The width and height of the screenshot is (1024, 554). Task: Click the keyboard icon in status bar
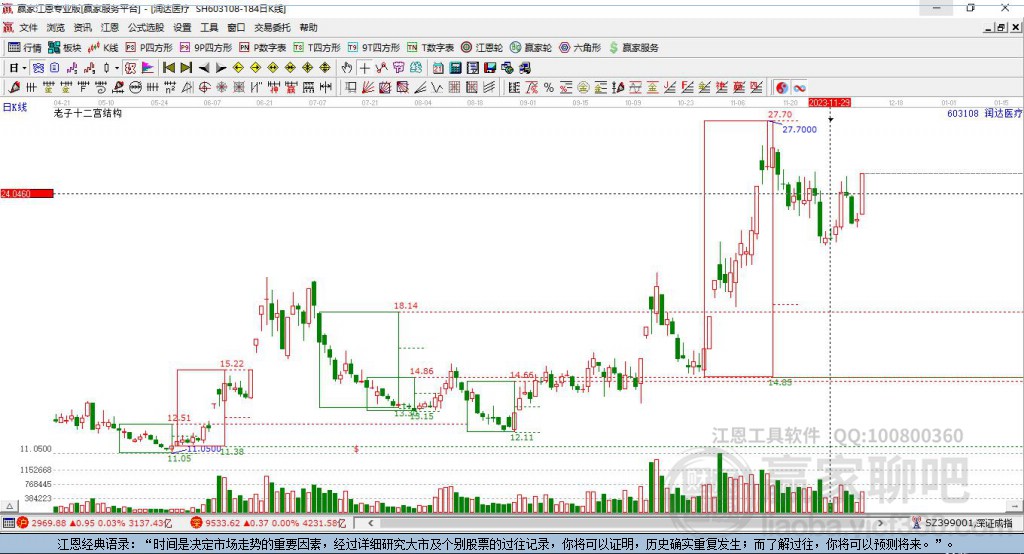(x=8, y=523)
